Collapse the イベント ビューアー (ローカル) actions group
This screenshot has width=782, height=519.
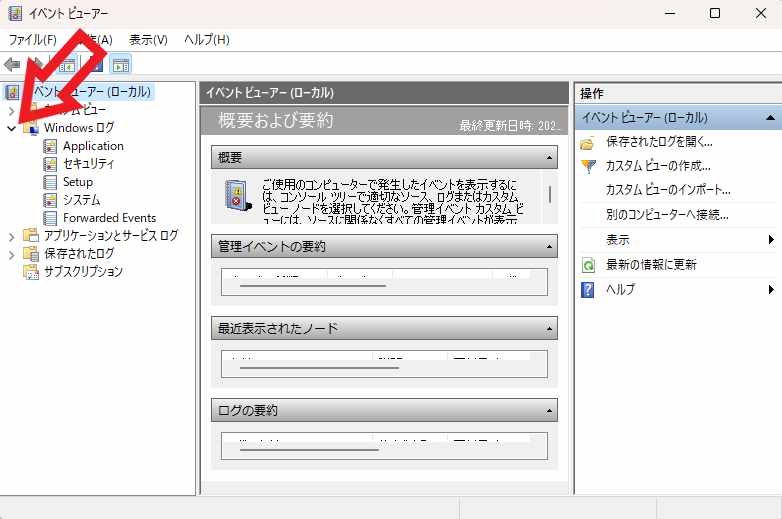[x=770, y=118]
